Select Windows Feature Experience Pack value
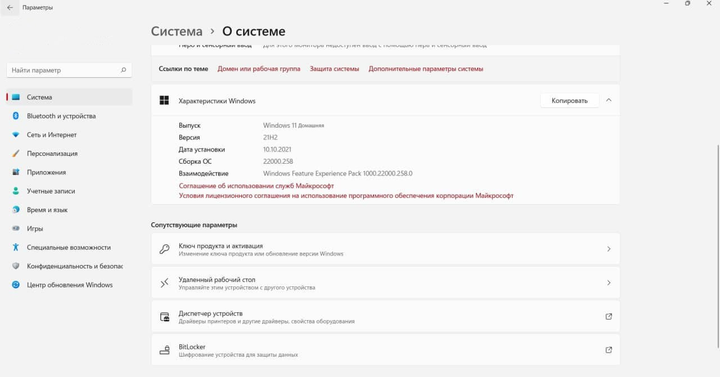The width and height of the screenshot is (720, 377). pyautogui.click(x=338, y=173)
